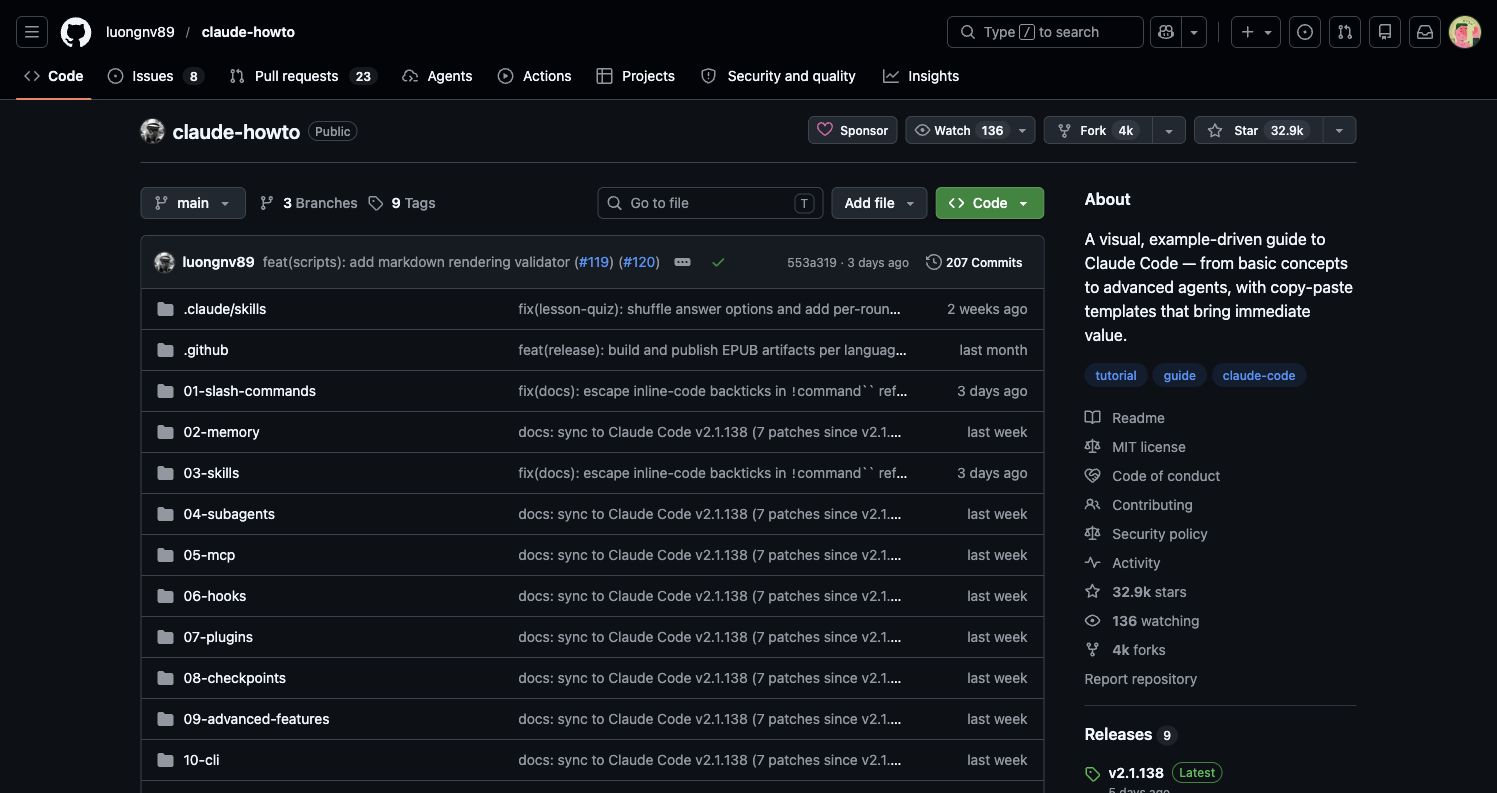The image size is (1497, 793).
Task: Open the 207 Commits history link
Action: point(974,262)
